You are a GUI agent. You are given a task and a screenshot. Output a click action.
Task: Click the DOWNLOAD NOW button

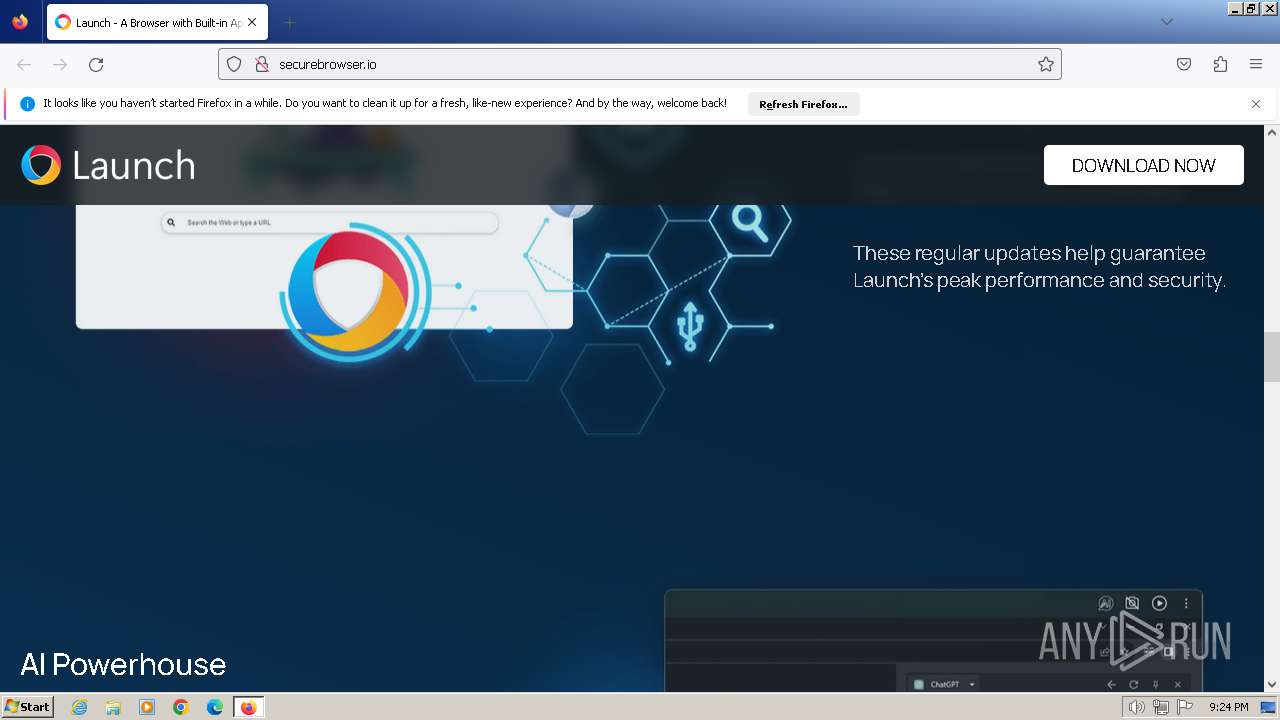click(1144, 165)
